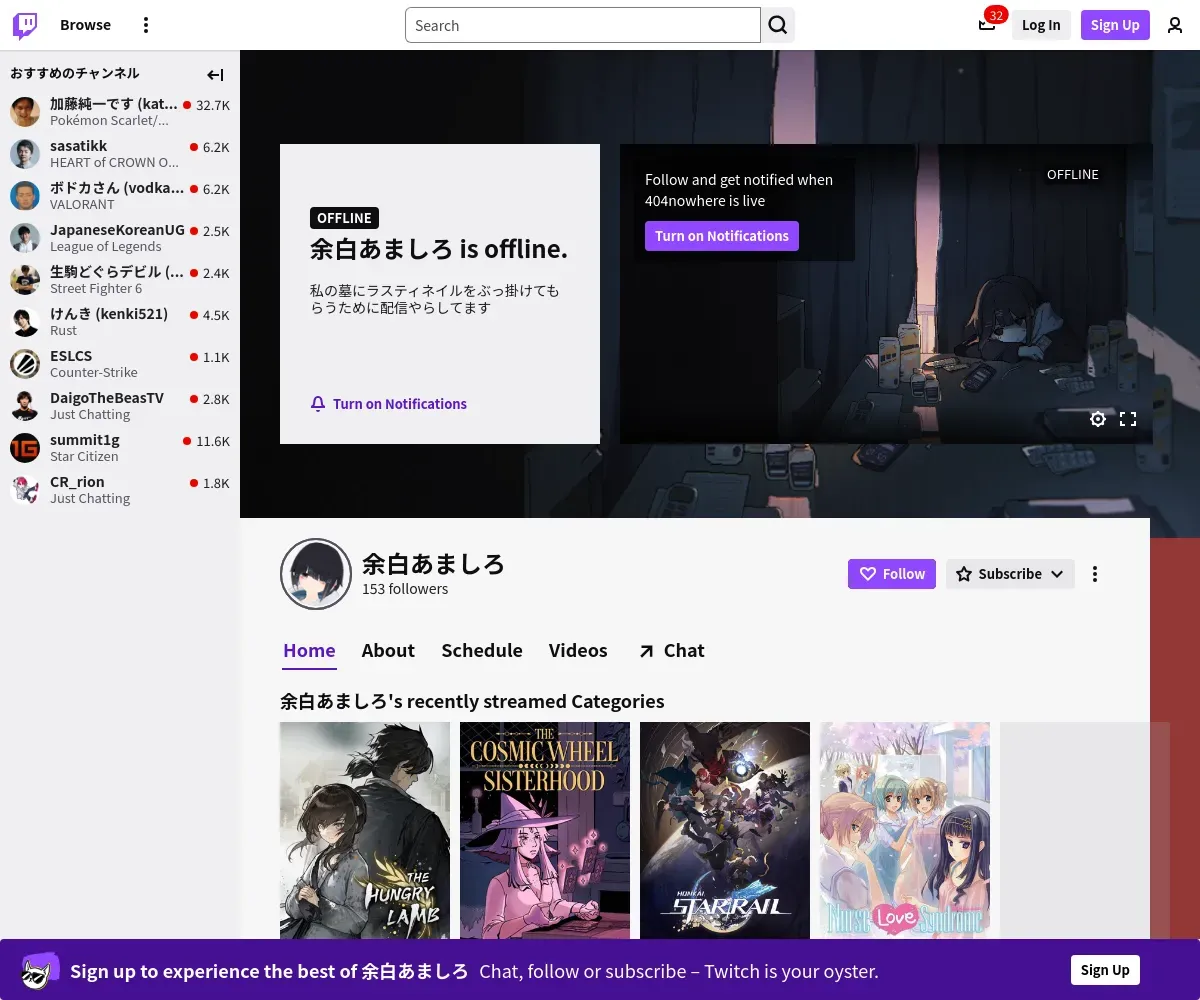Open the 余白あましろ channel avatar
The width and height of the screenshot is (1200, 1000).
click(x=316, y=574)
